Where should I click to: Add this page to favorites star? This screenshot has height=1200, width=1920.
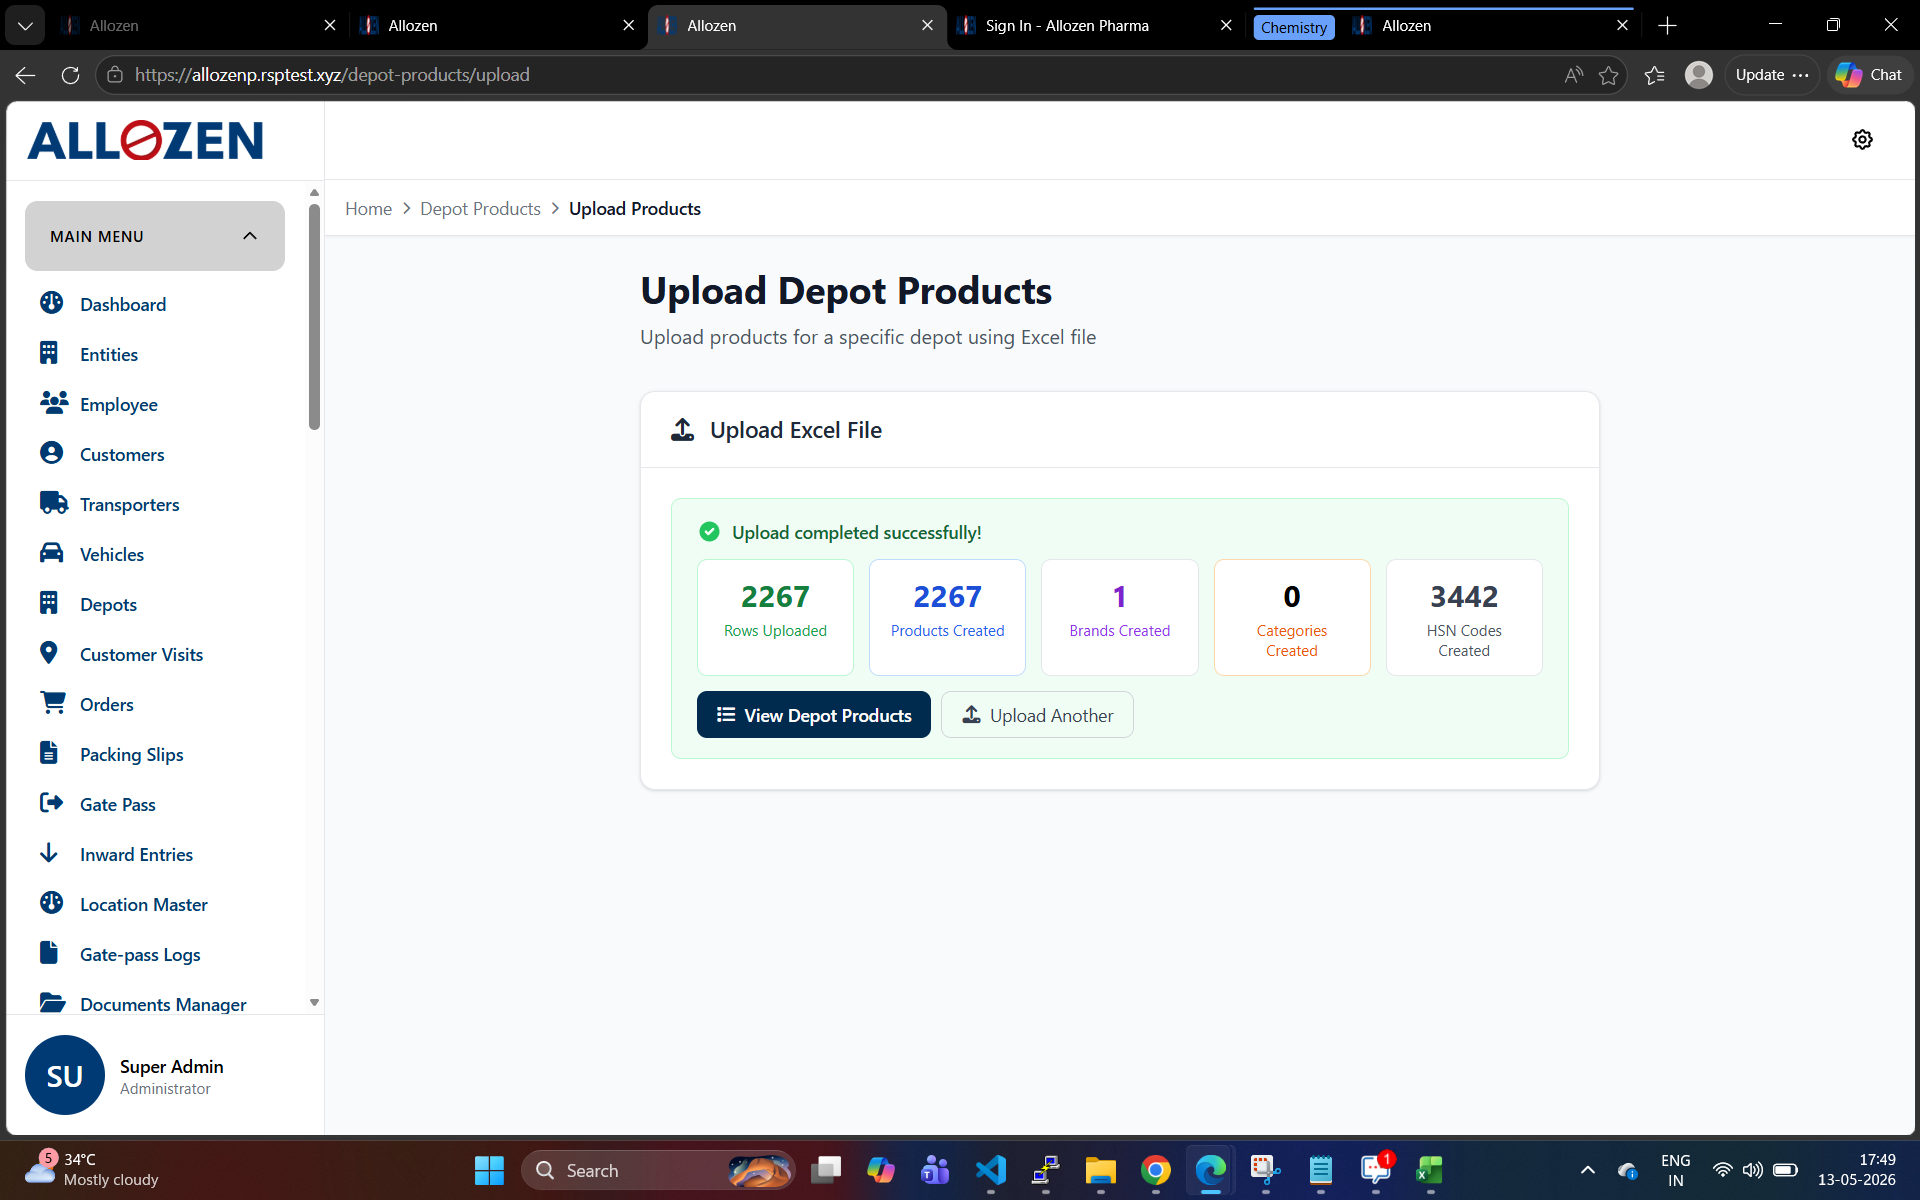click(x=1608, y=75)
